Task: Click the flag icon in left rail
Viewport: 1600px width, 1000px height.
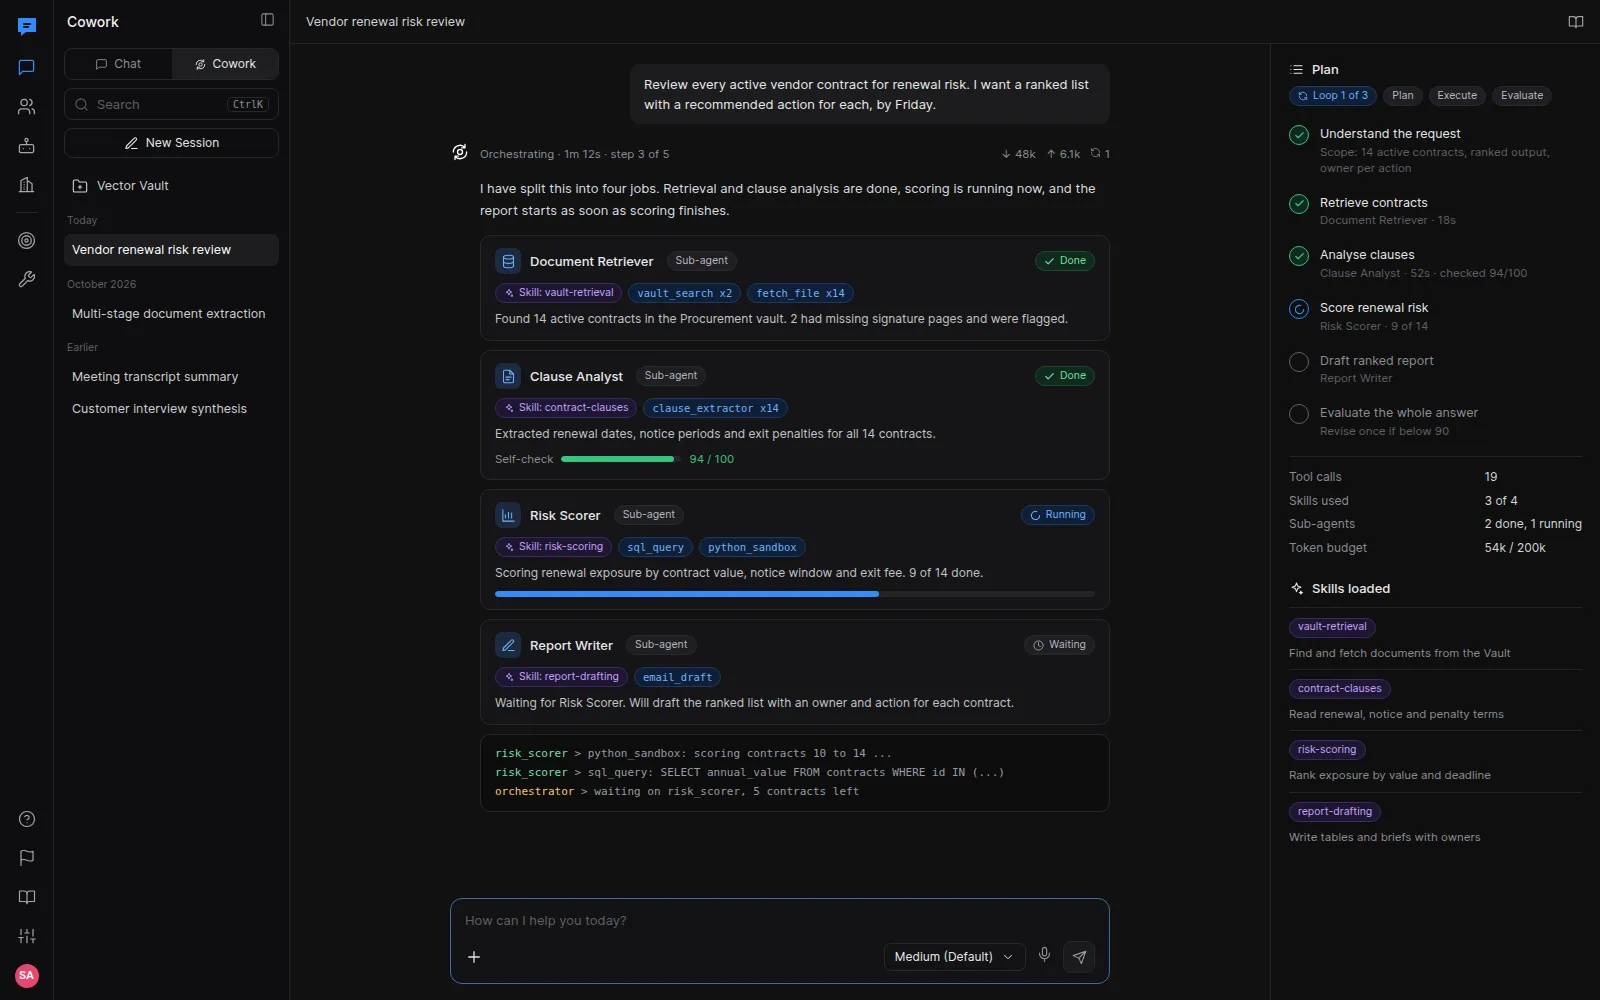Action: pyautogui.click(x=27, y=858)
